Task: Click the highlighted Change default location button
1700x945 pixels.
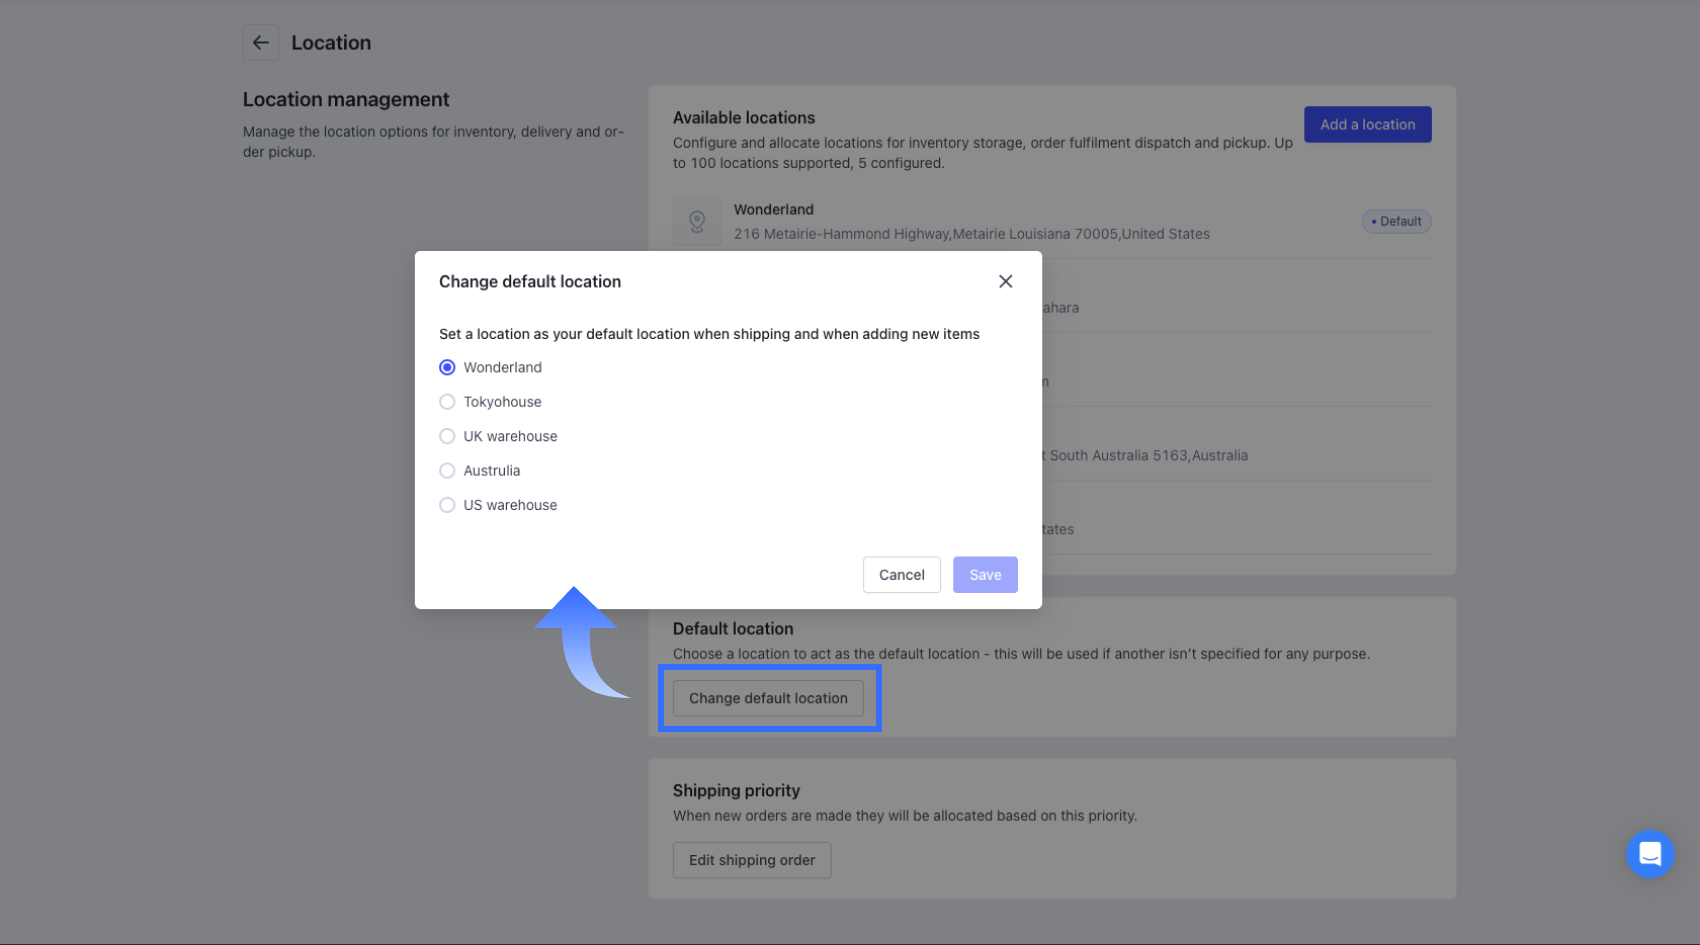Action: click(768, 698)
